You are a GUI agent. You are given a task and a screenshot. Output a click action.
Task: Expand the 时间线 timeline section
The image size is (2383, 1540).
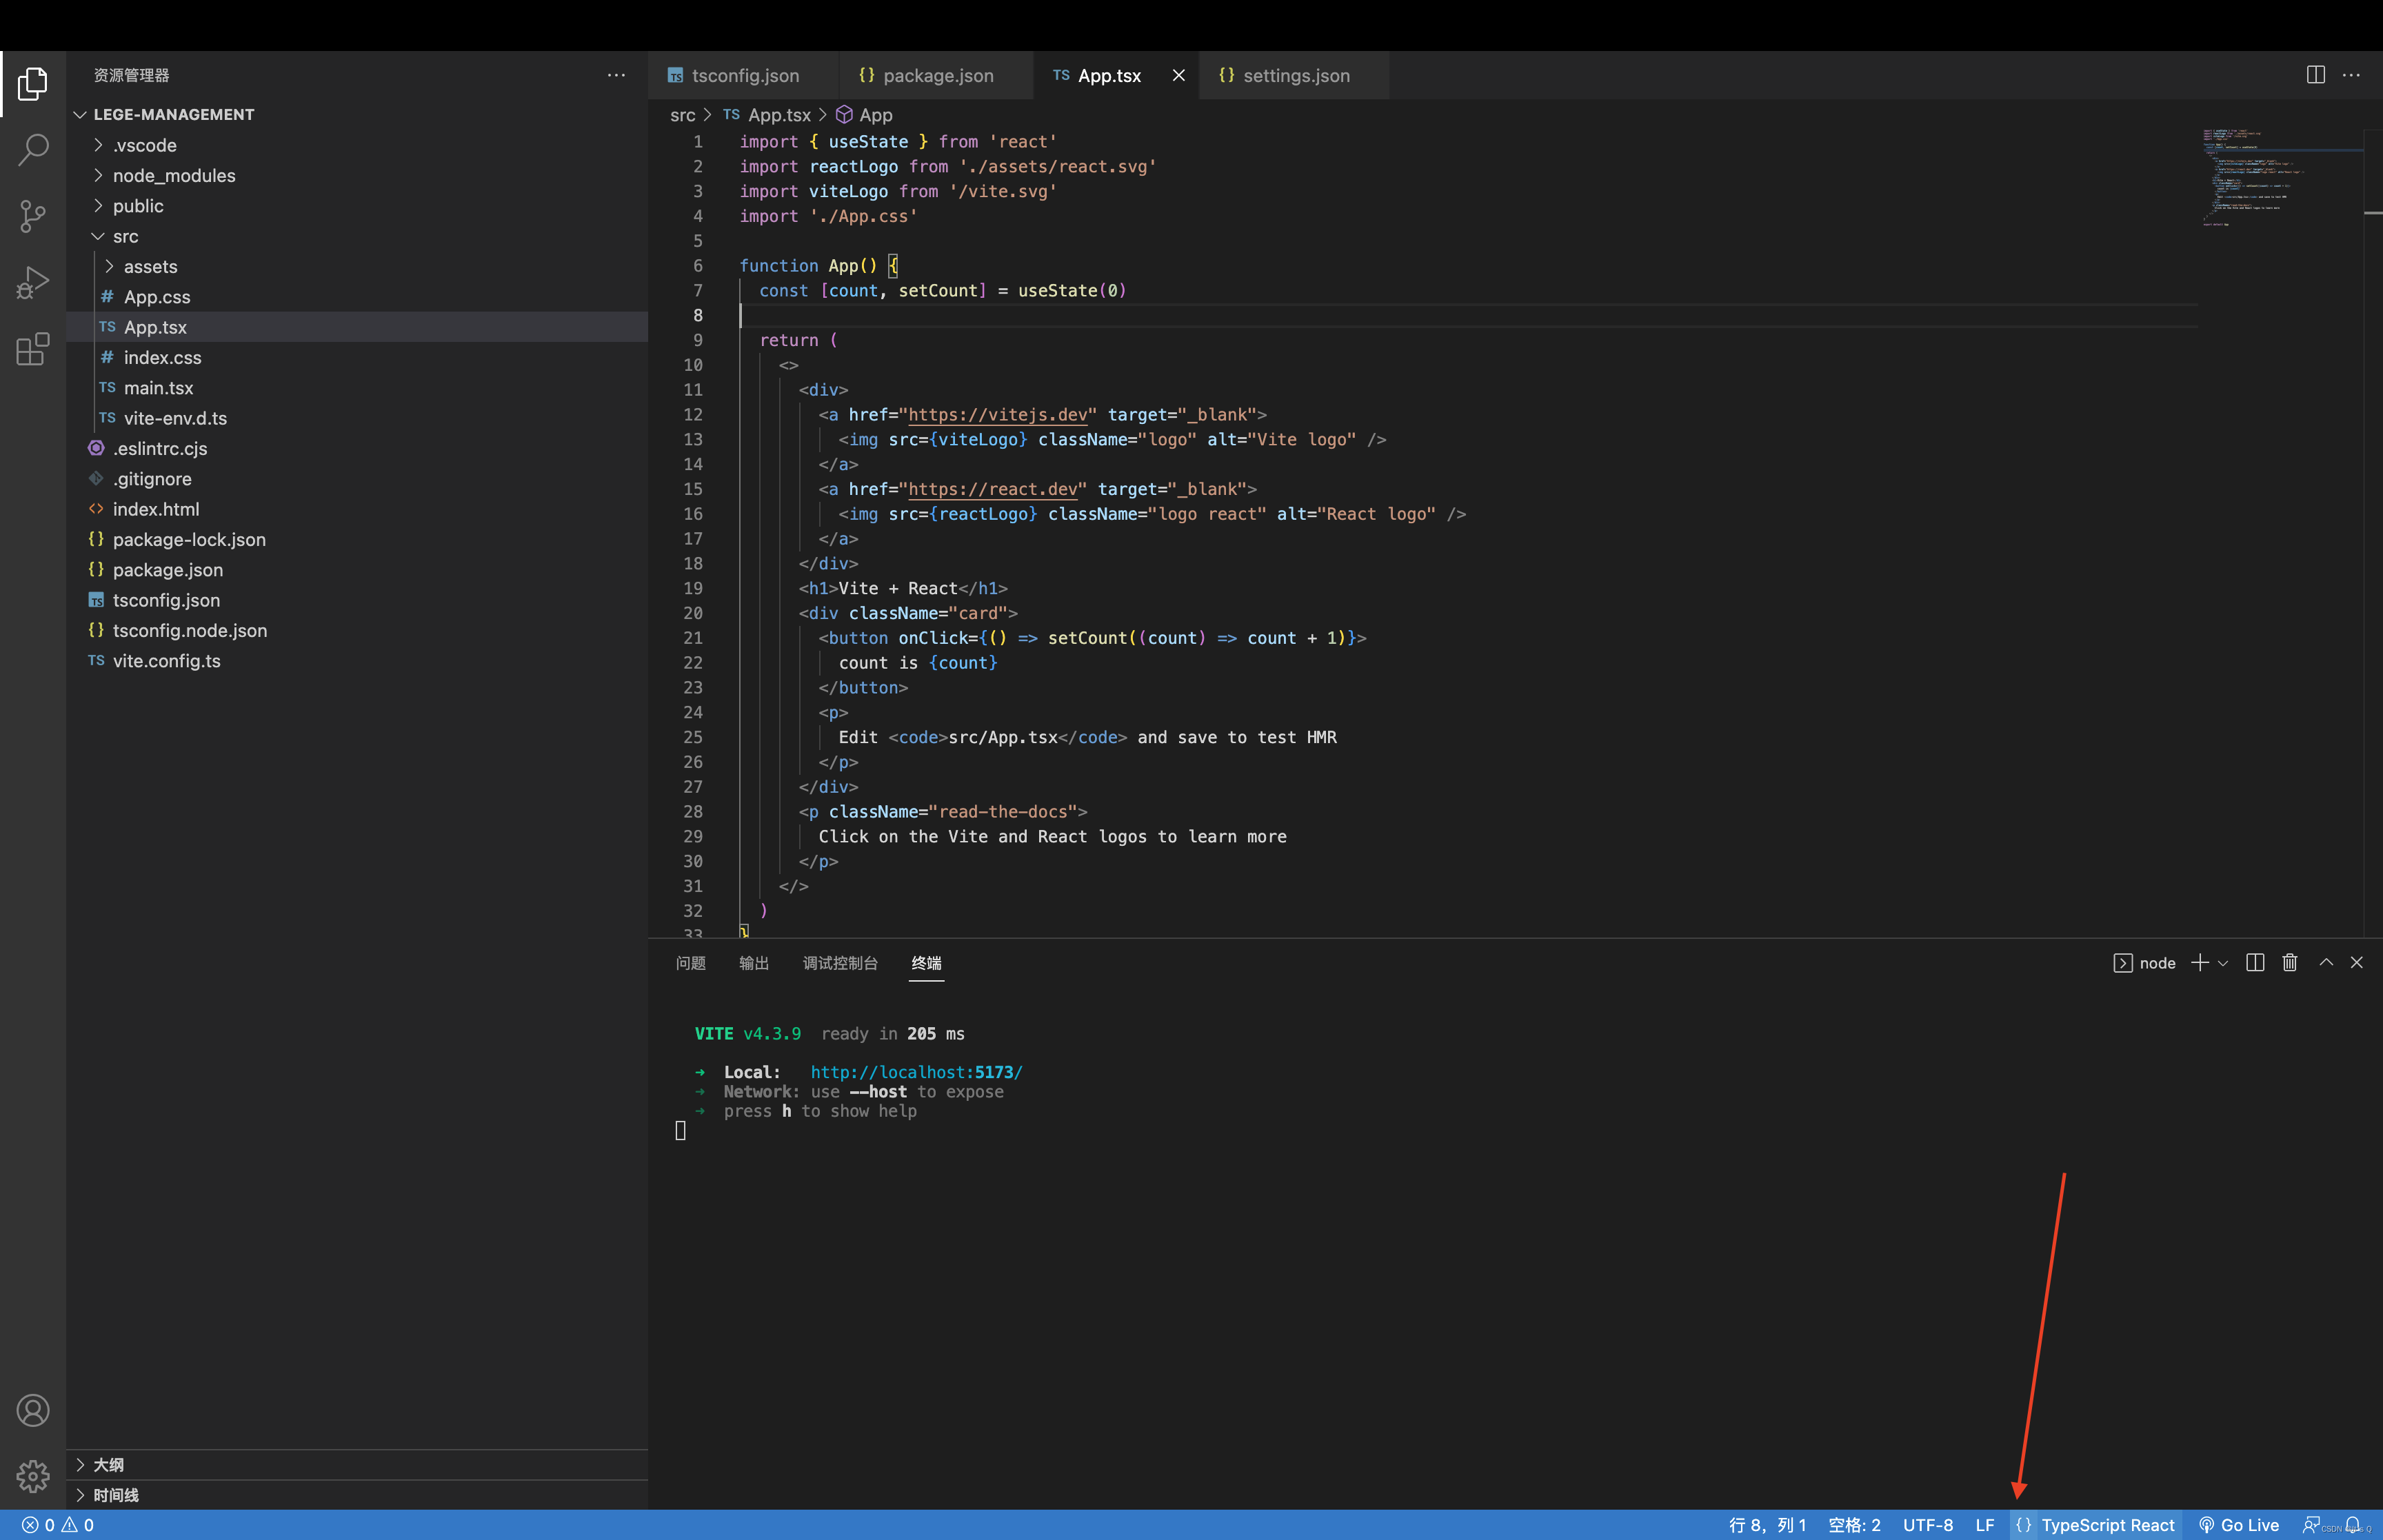click(357, 1495)
